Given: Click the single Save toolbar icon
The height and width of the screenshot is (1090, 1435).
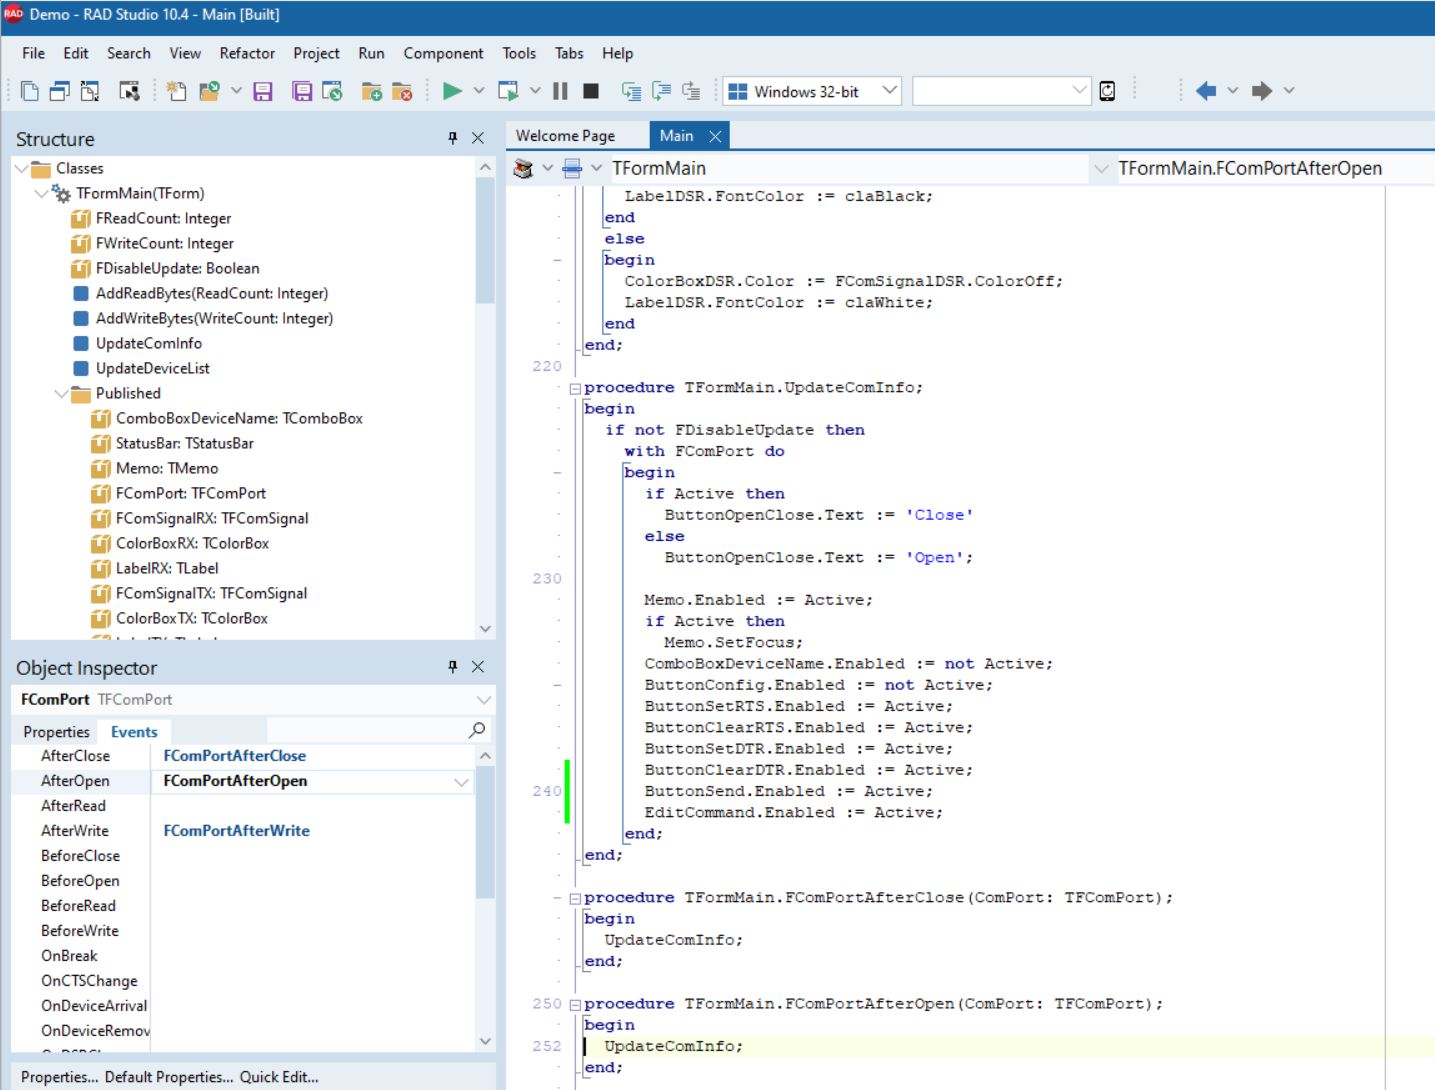Looking at the screenshot, I should coord(263,91).
